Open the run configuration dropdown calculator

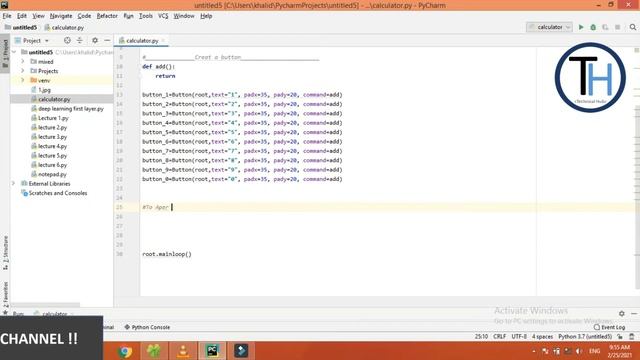[549, 27]
